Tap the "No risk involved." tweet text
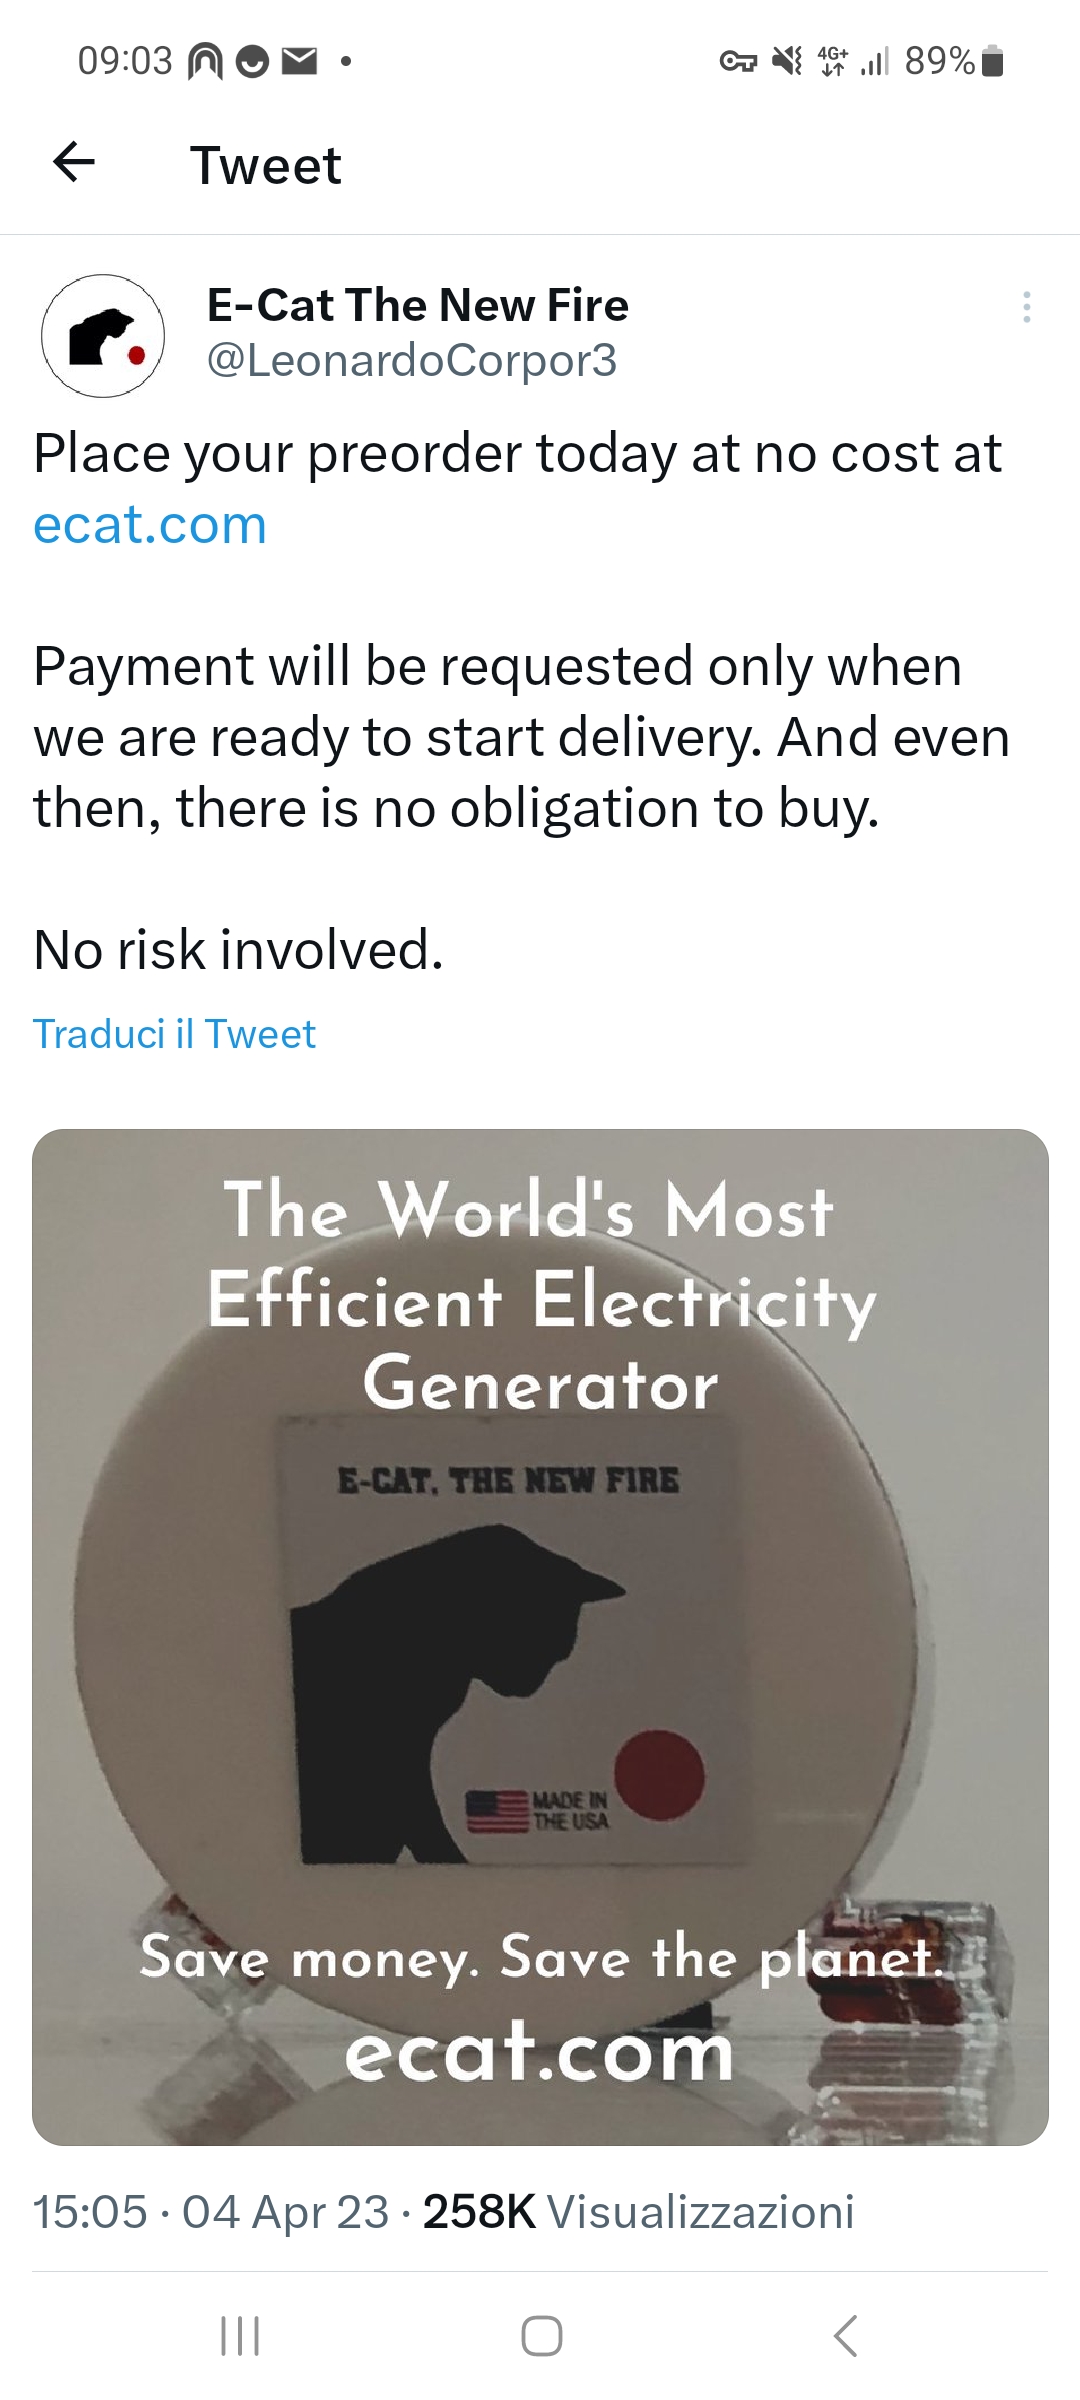 tap(238, 949)
